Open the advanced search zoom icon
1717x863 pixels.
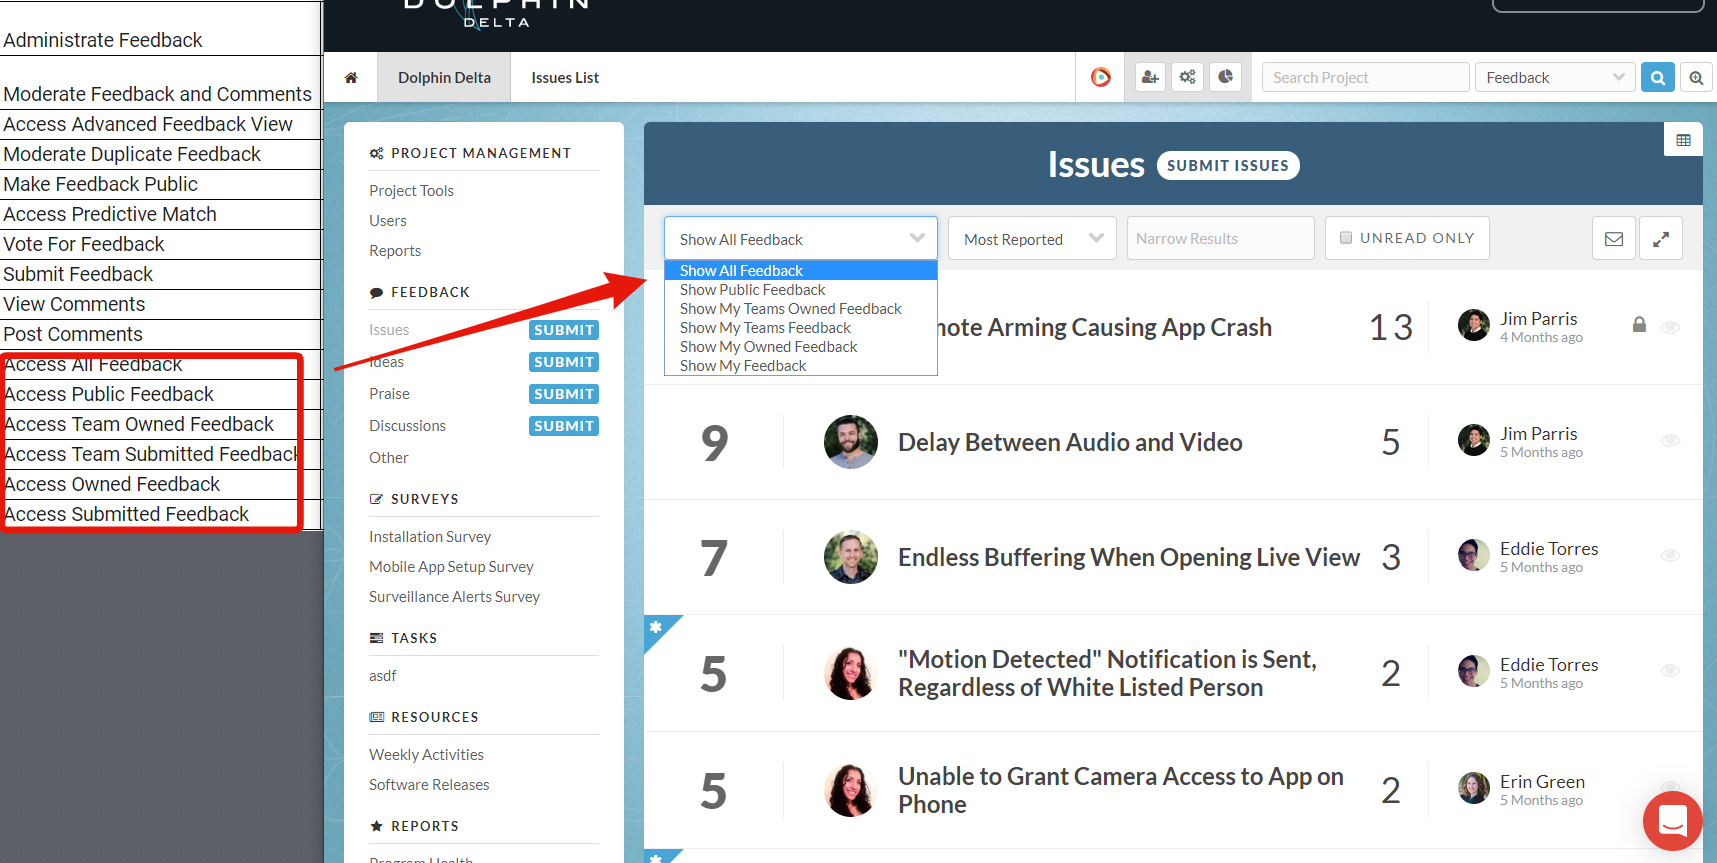point(1696,77)
